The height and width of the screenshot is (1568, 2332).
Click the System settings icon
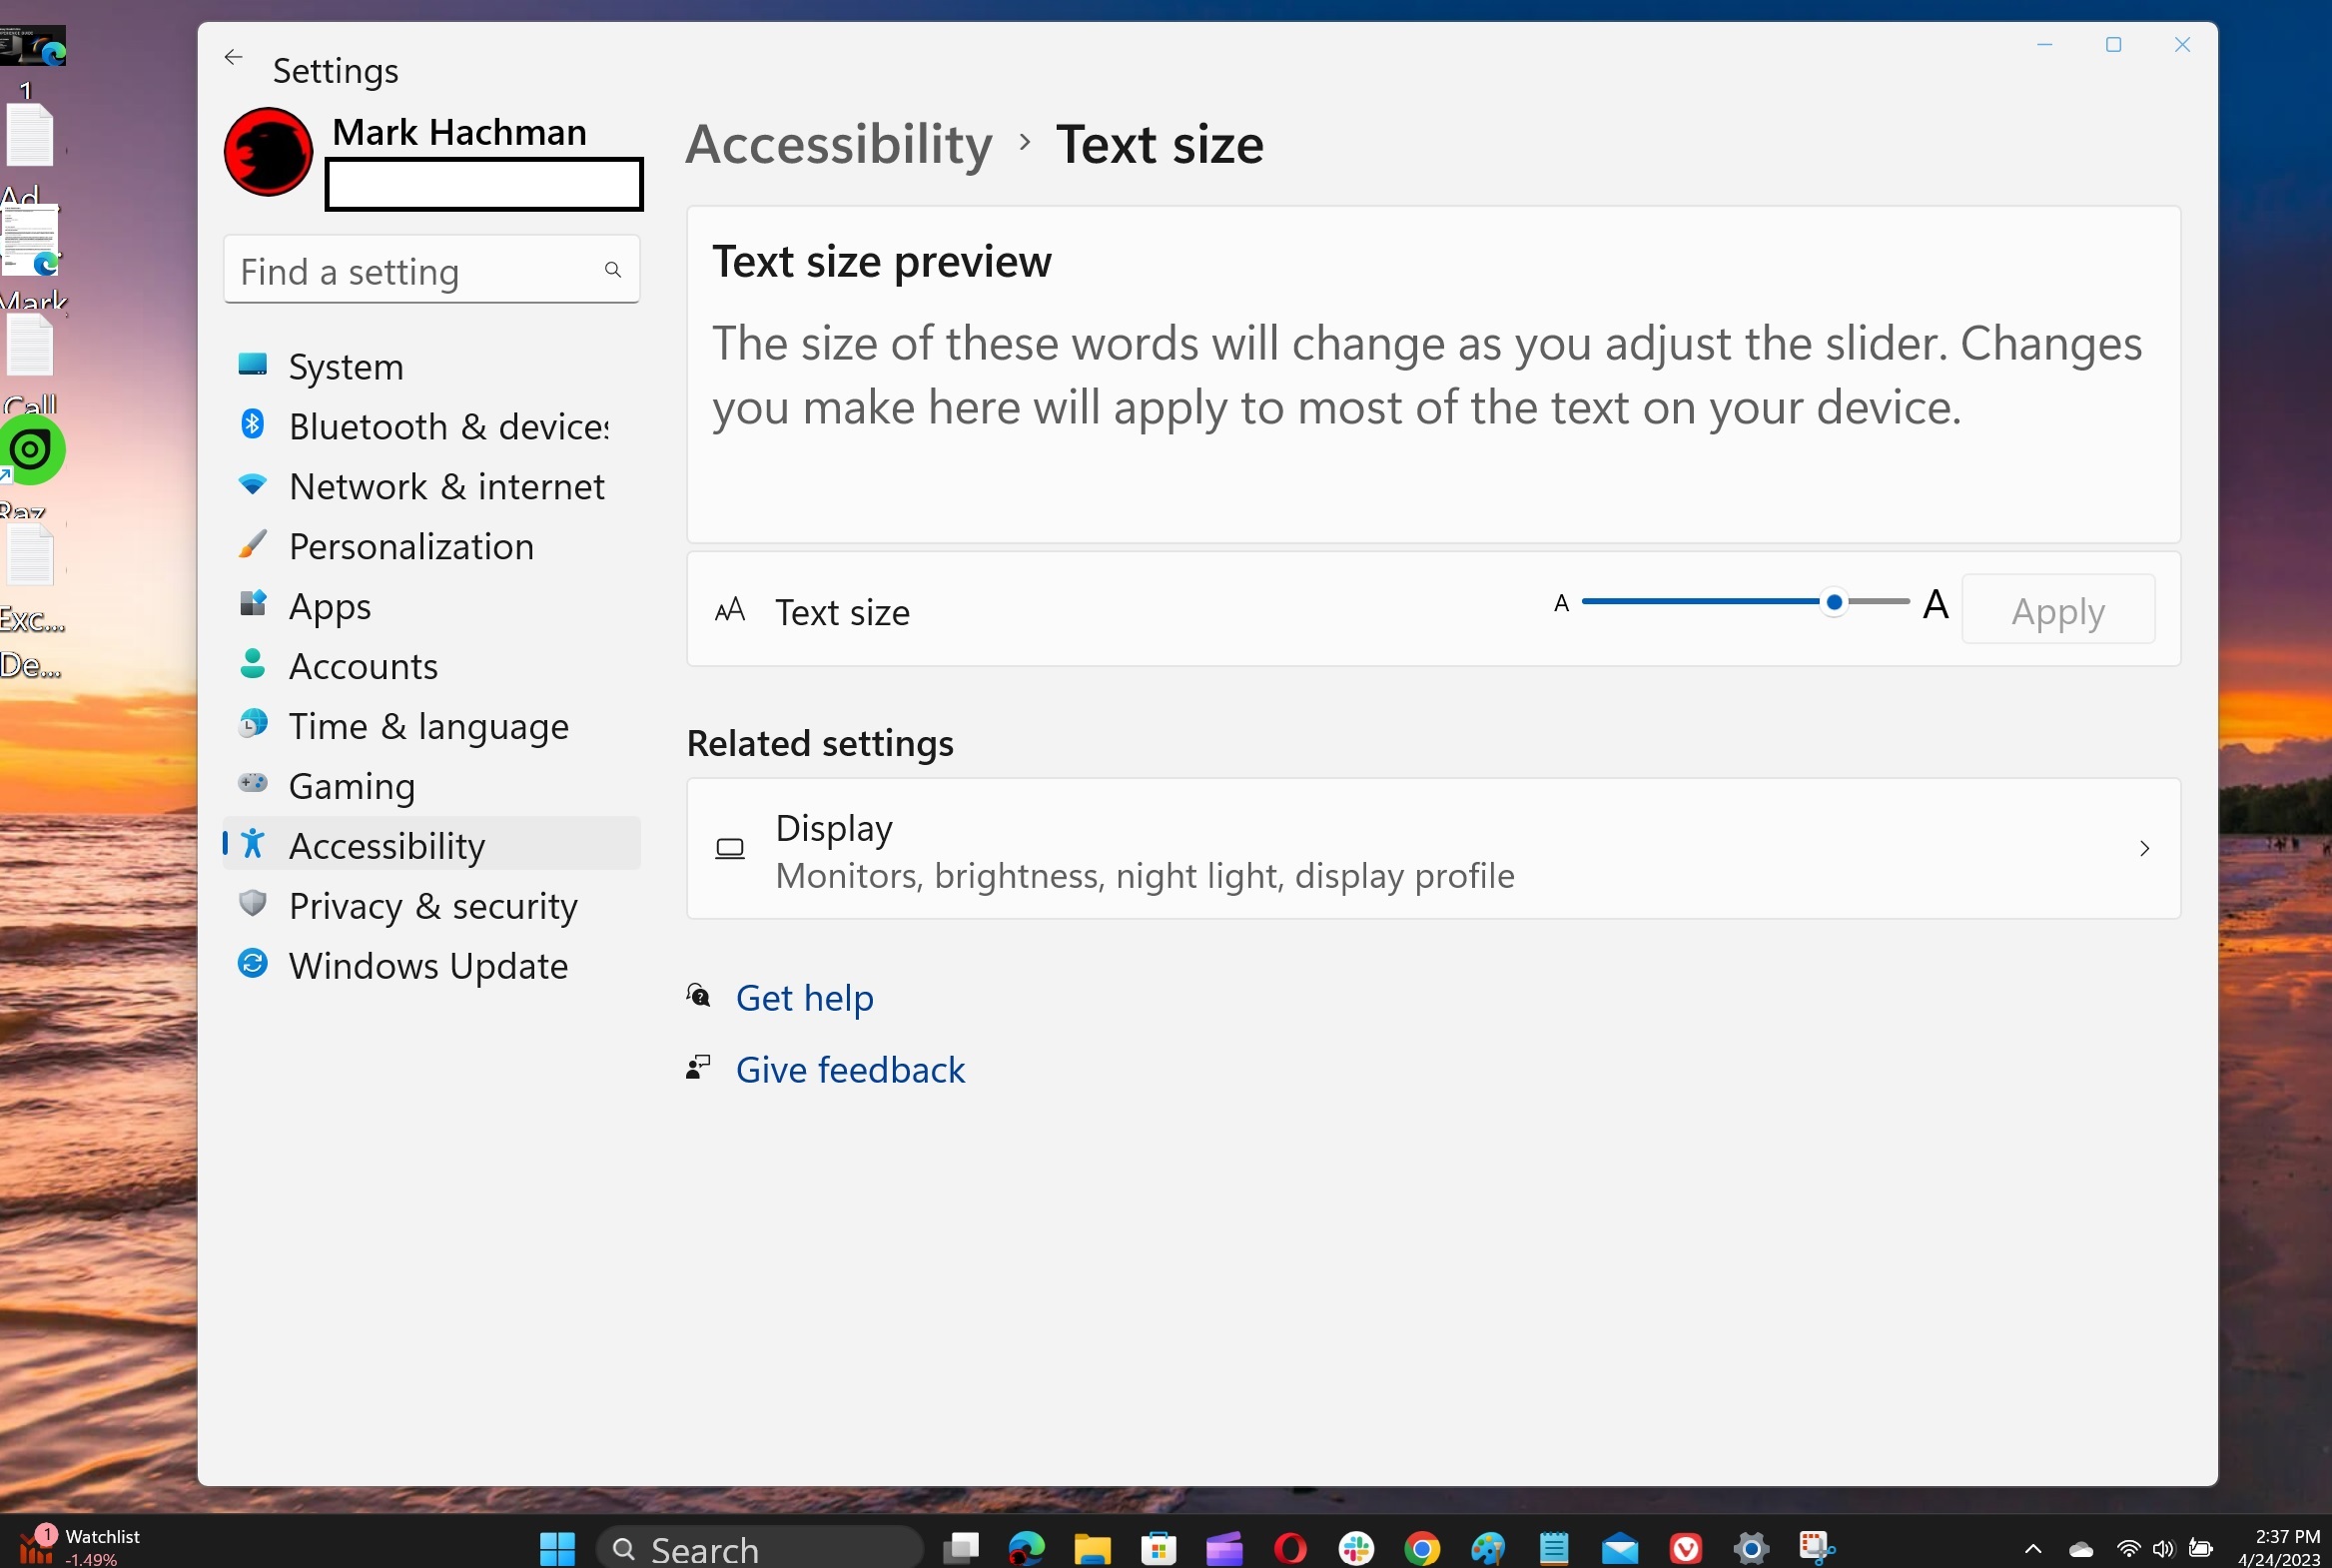tap(252, 364)
